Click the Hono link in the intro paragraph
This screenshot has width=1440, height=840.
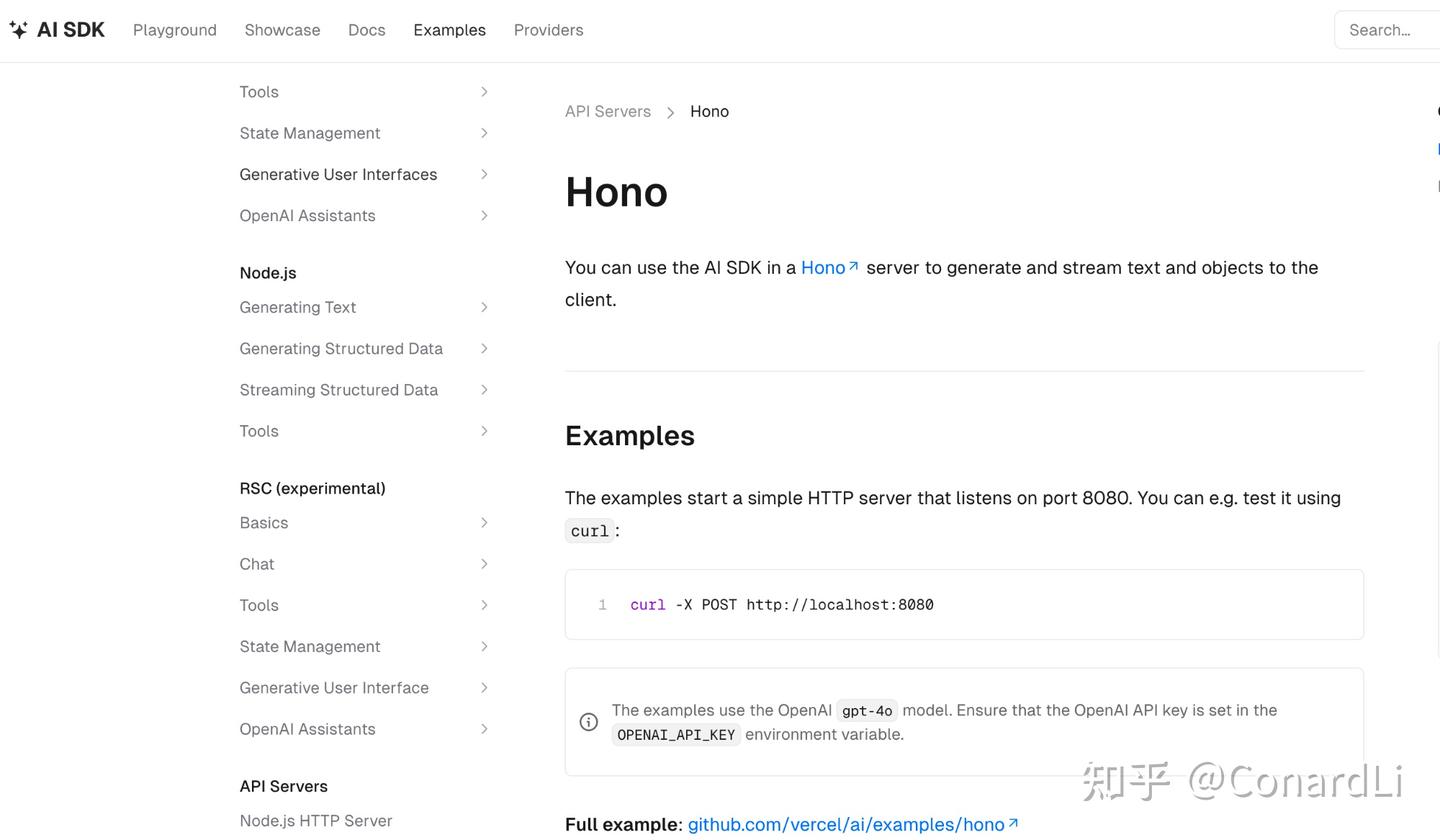(822, 267)
